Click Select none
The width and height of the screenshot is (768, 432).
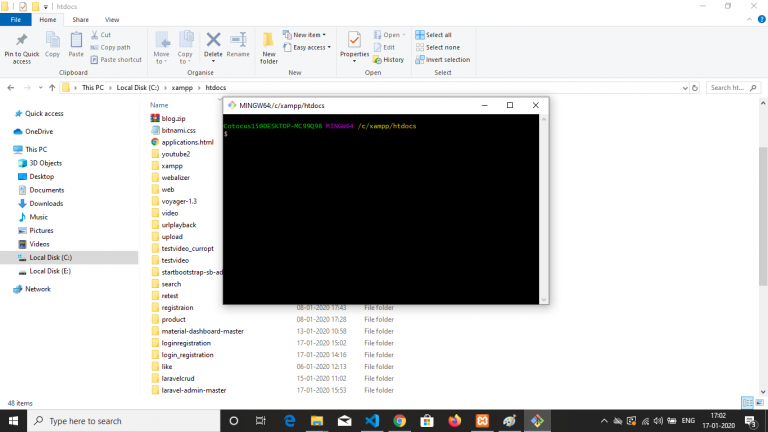click(x=437, y=48)
